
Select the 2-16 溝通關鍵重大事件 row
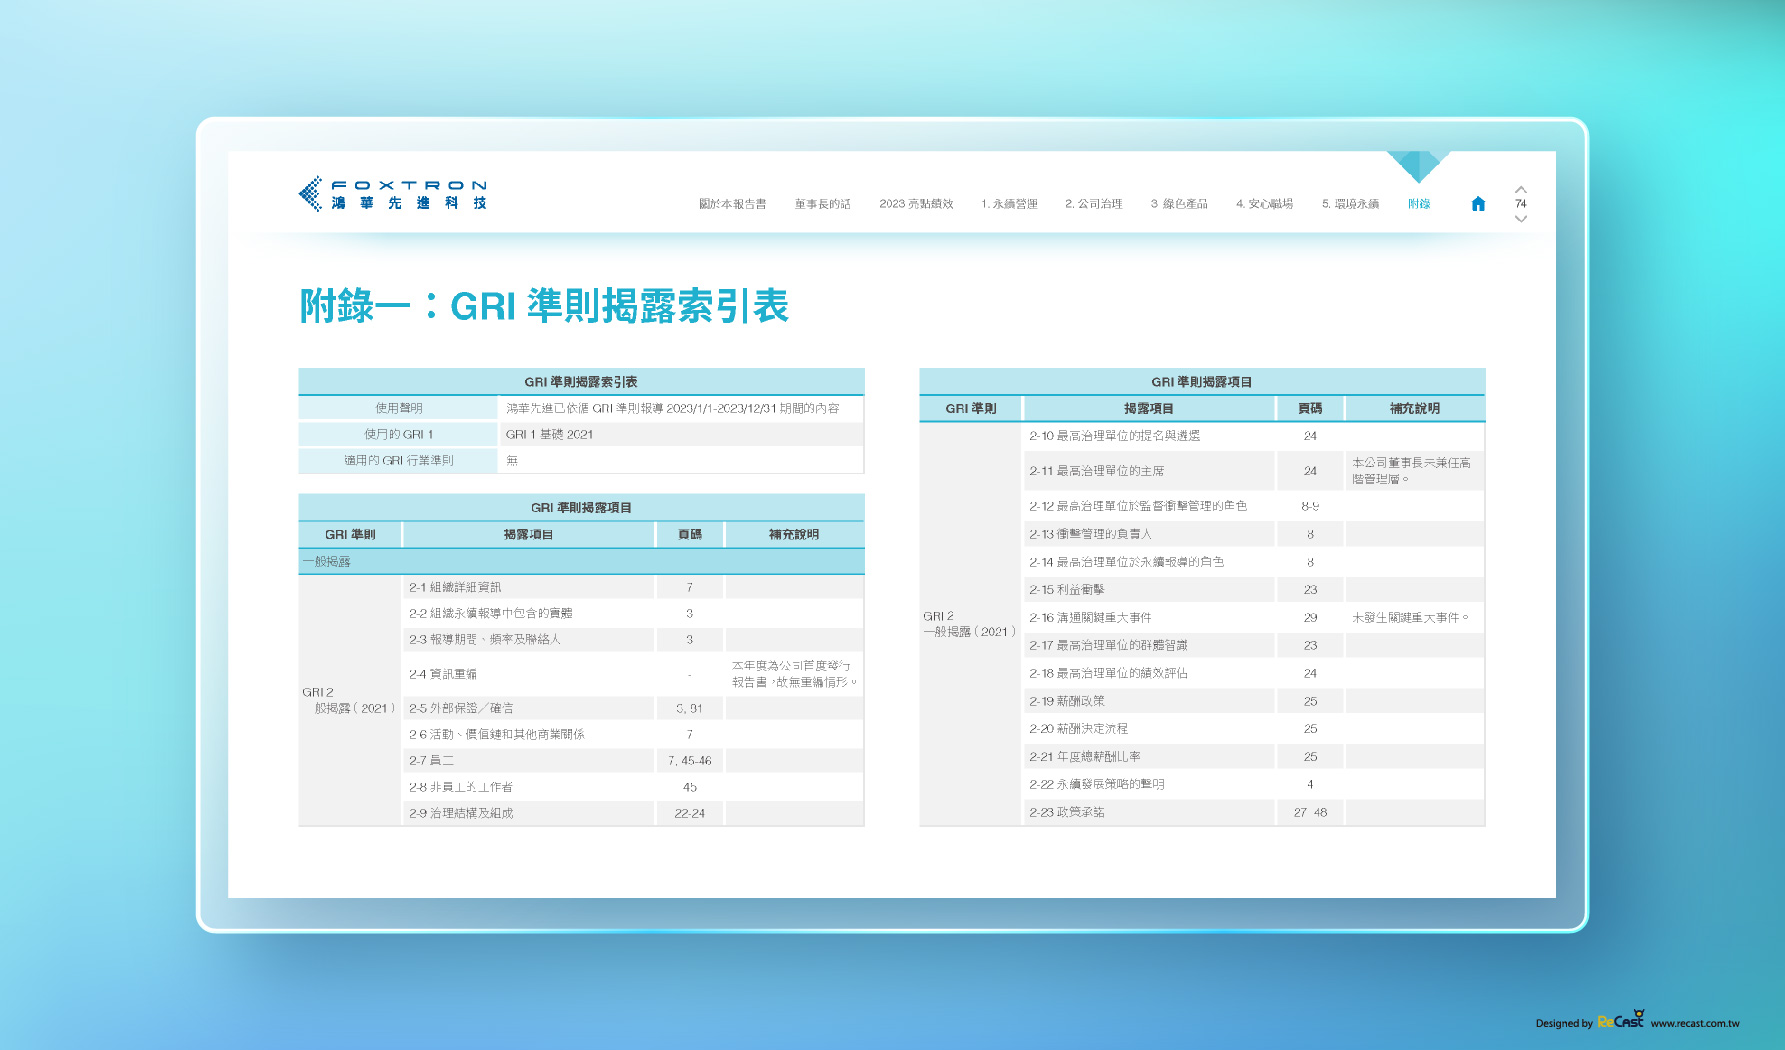pos(1254,618)
